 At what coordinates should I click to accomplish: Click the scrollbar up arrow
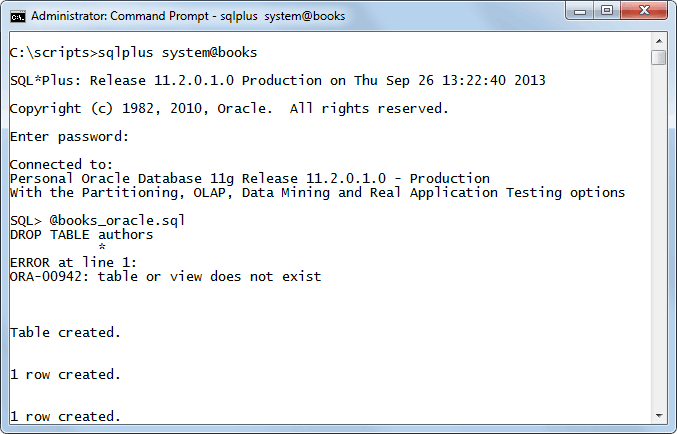[x=659, y=41]
